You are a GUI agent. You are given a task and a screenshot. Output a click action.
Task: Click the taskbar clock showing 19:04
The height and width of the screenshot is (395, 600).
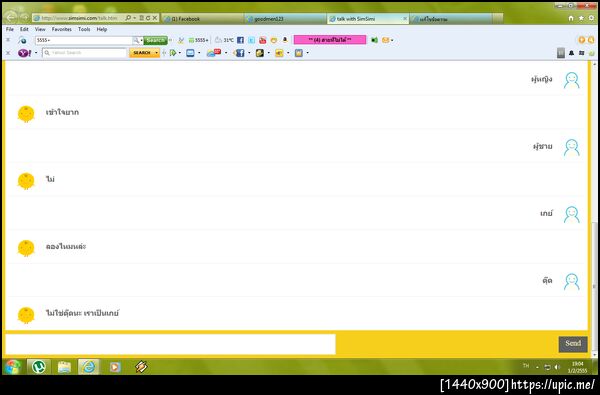point(577,367)
